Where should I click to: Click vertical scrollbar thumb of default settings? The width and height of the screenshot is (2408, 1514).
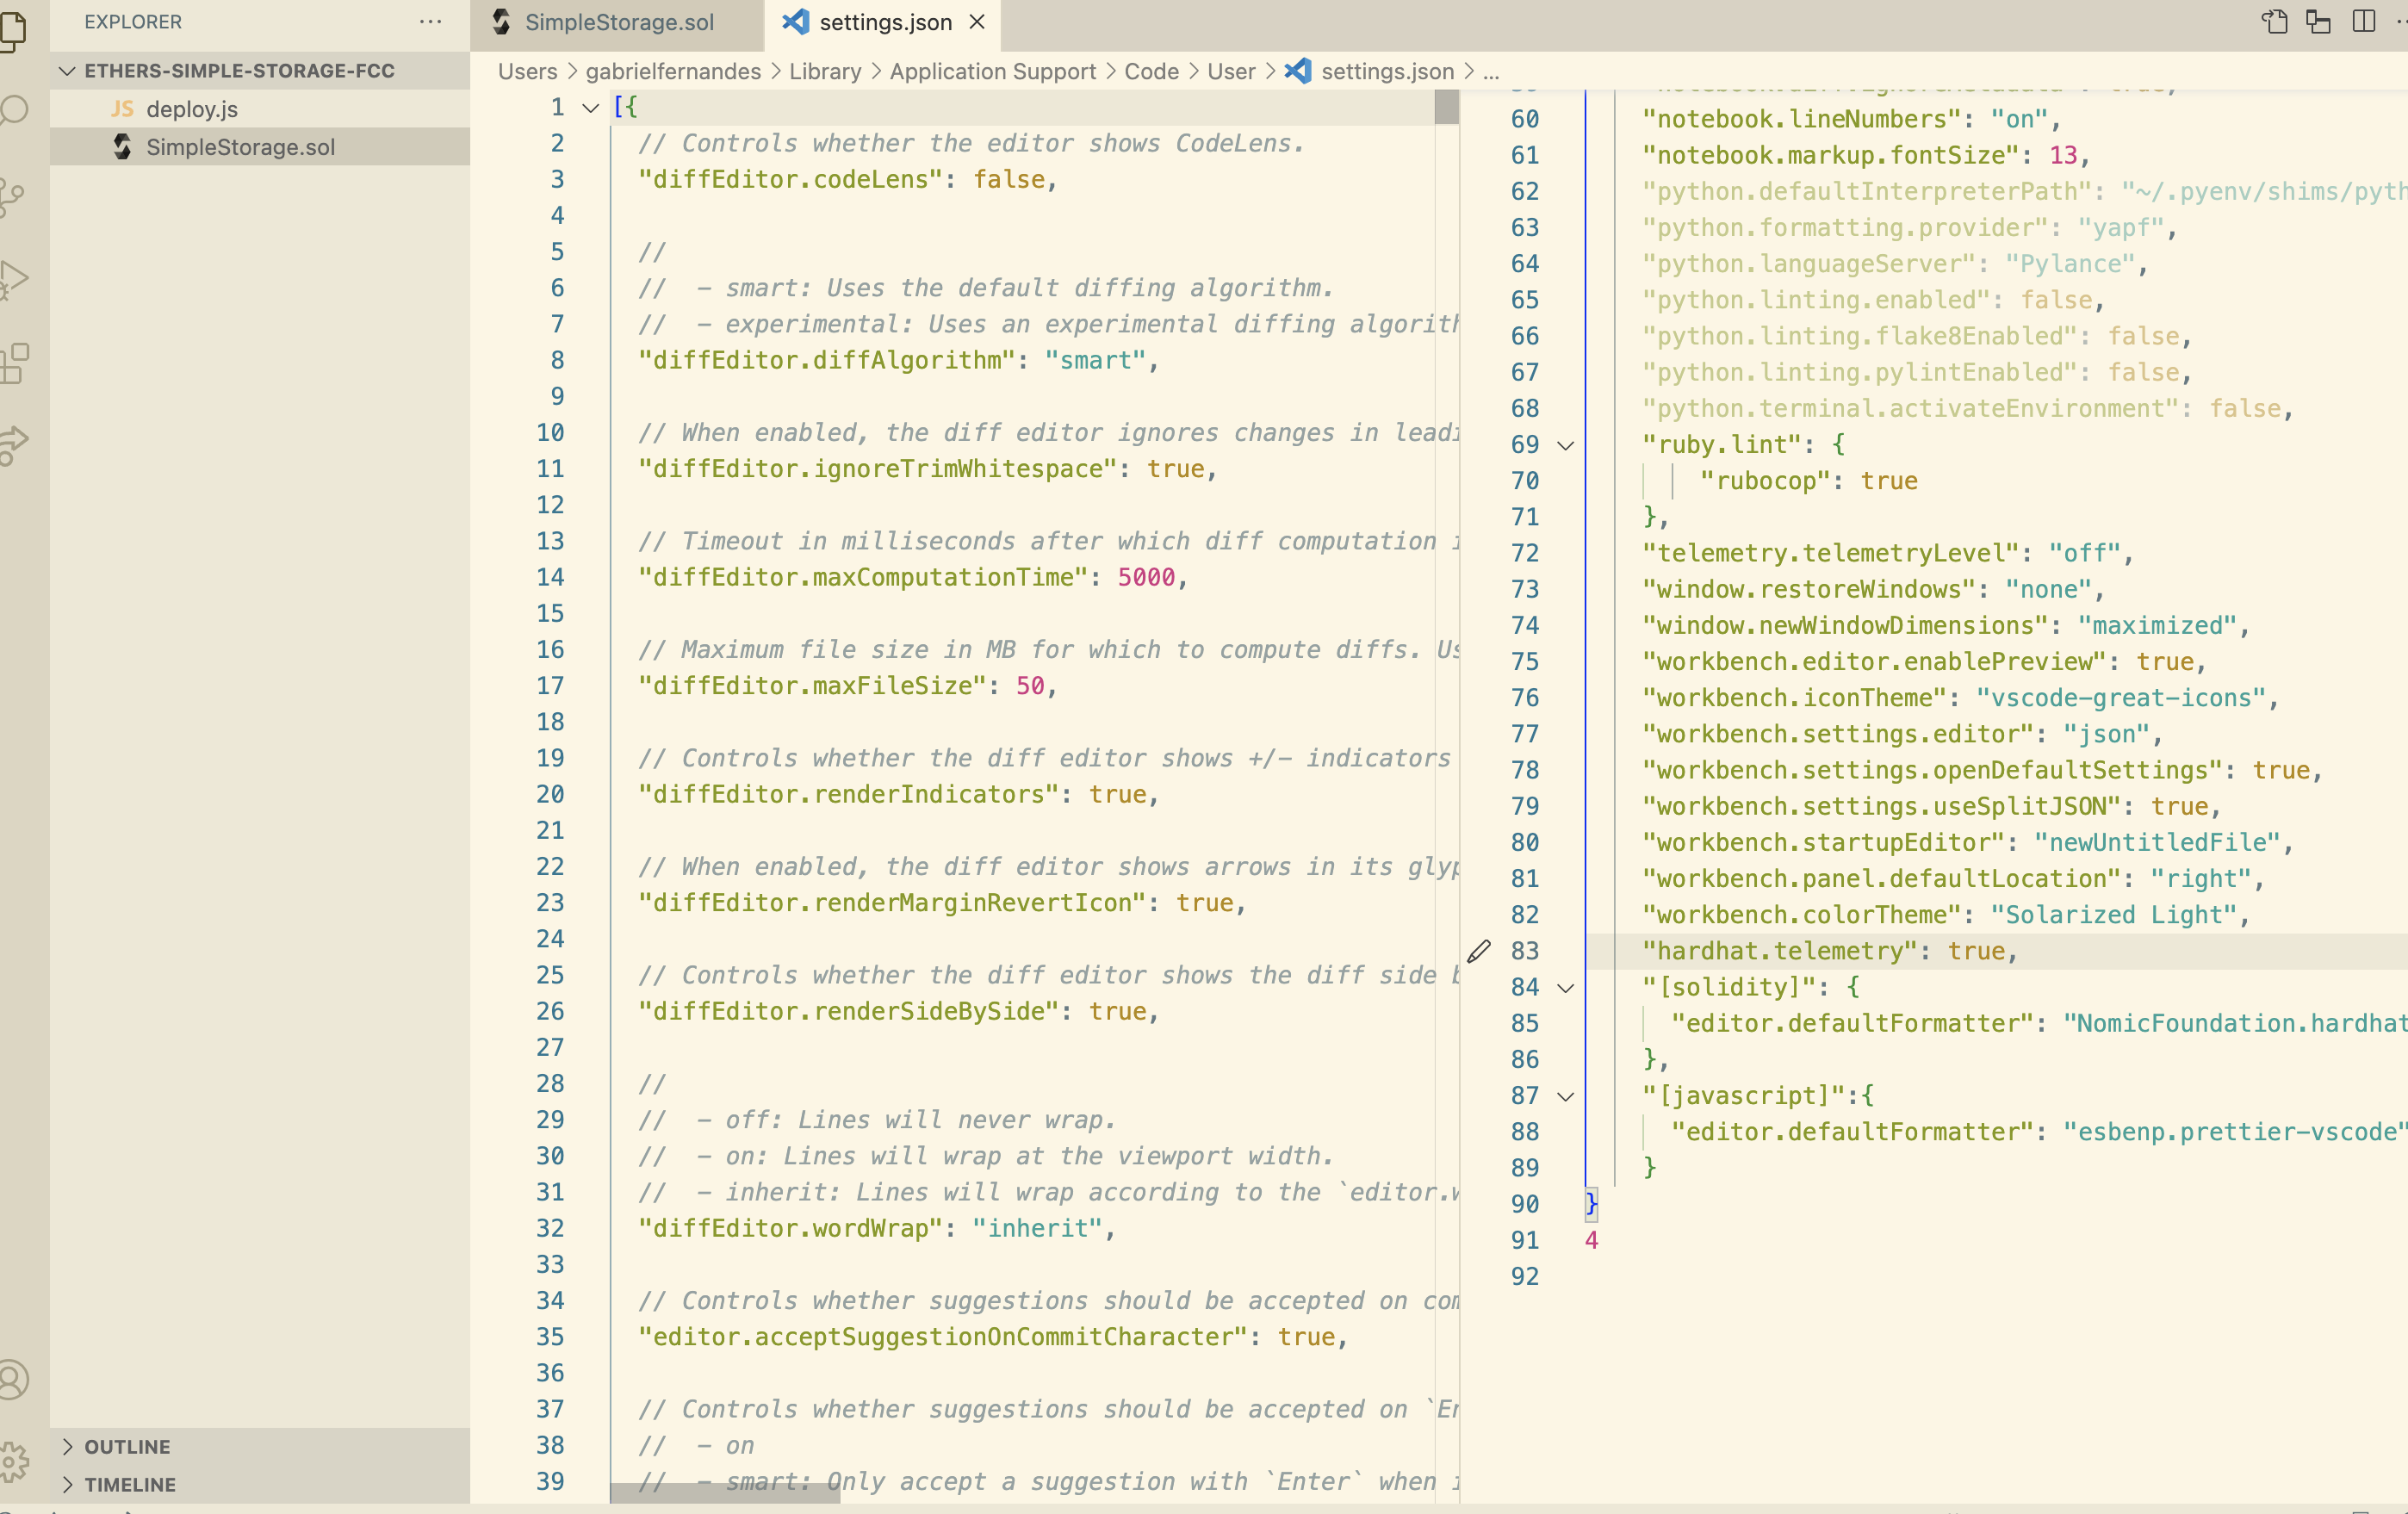(x=1446, y=107)
